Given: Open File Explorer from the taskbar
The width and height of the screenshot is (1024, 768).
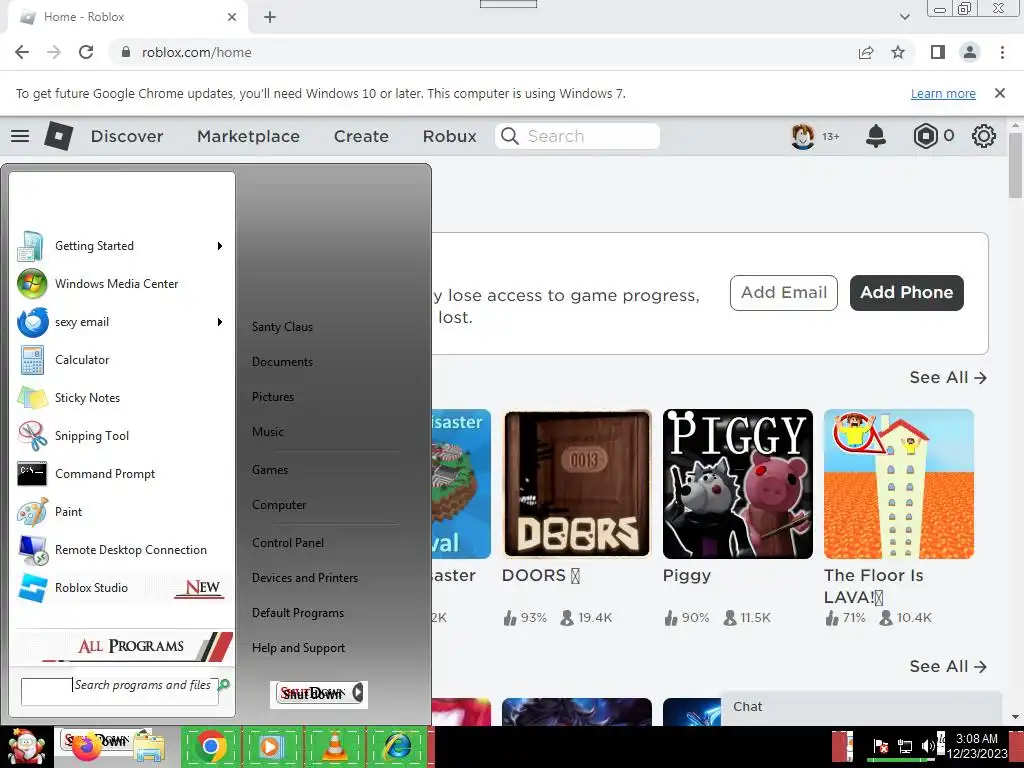Looking at the screenshot, I should click(149, 748).
